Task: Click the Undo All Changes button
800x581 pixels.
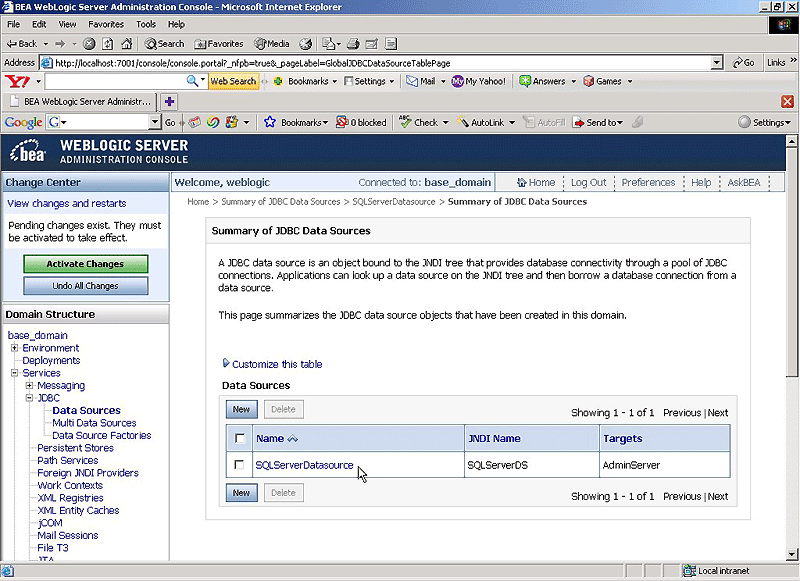Action: (x=86, y=286)
